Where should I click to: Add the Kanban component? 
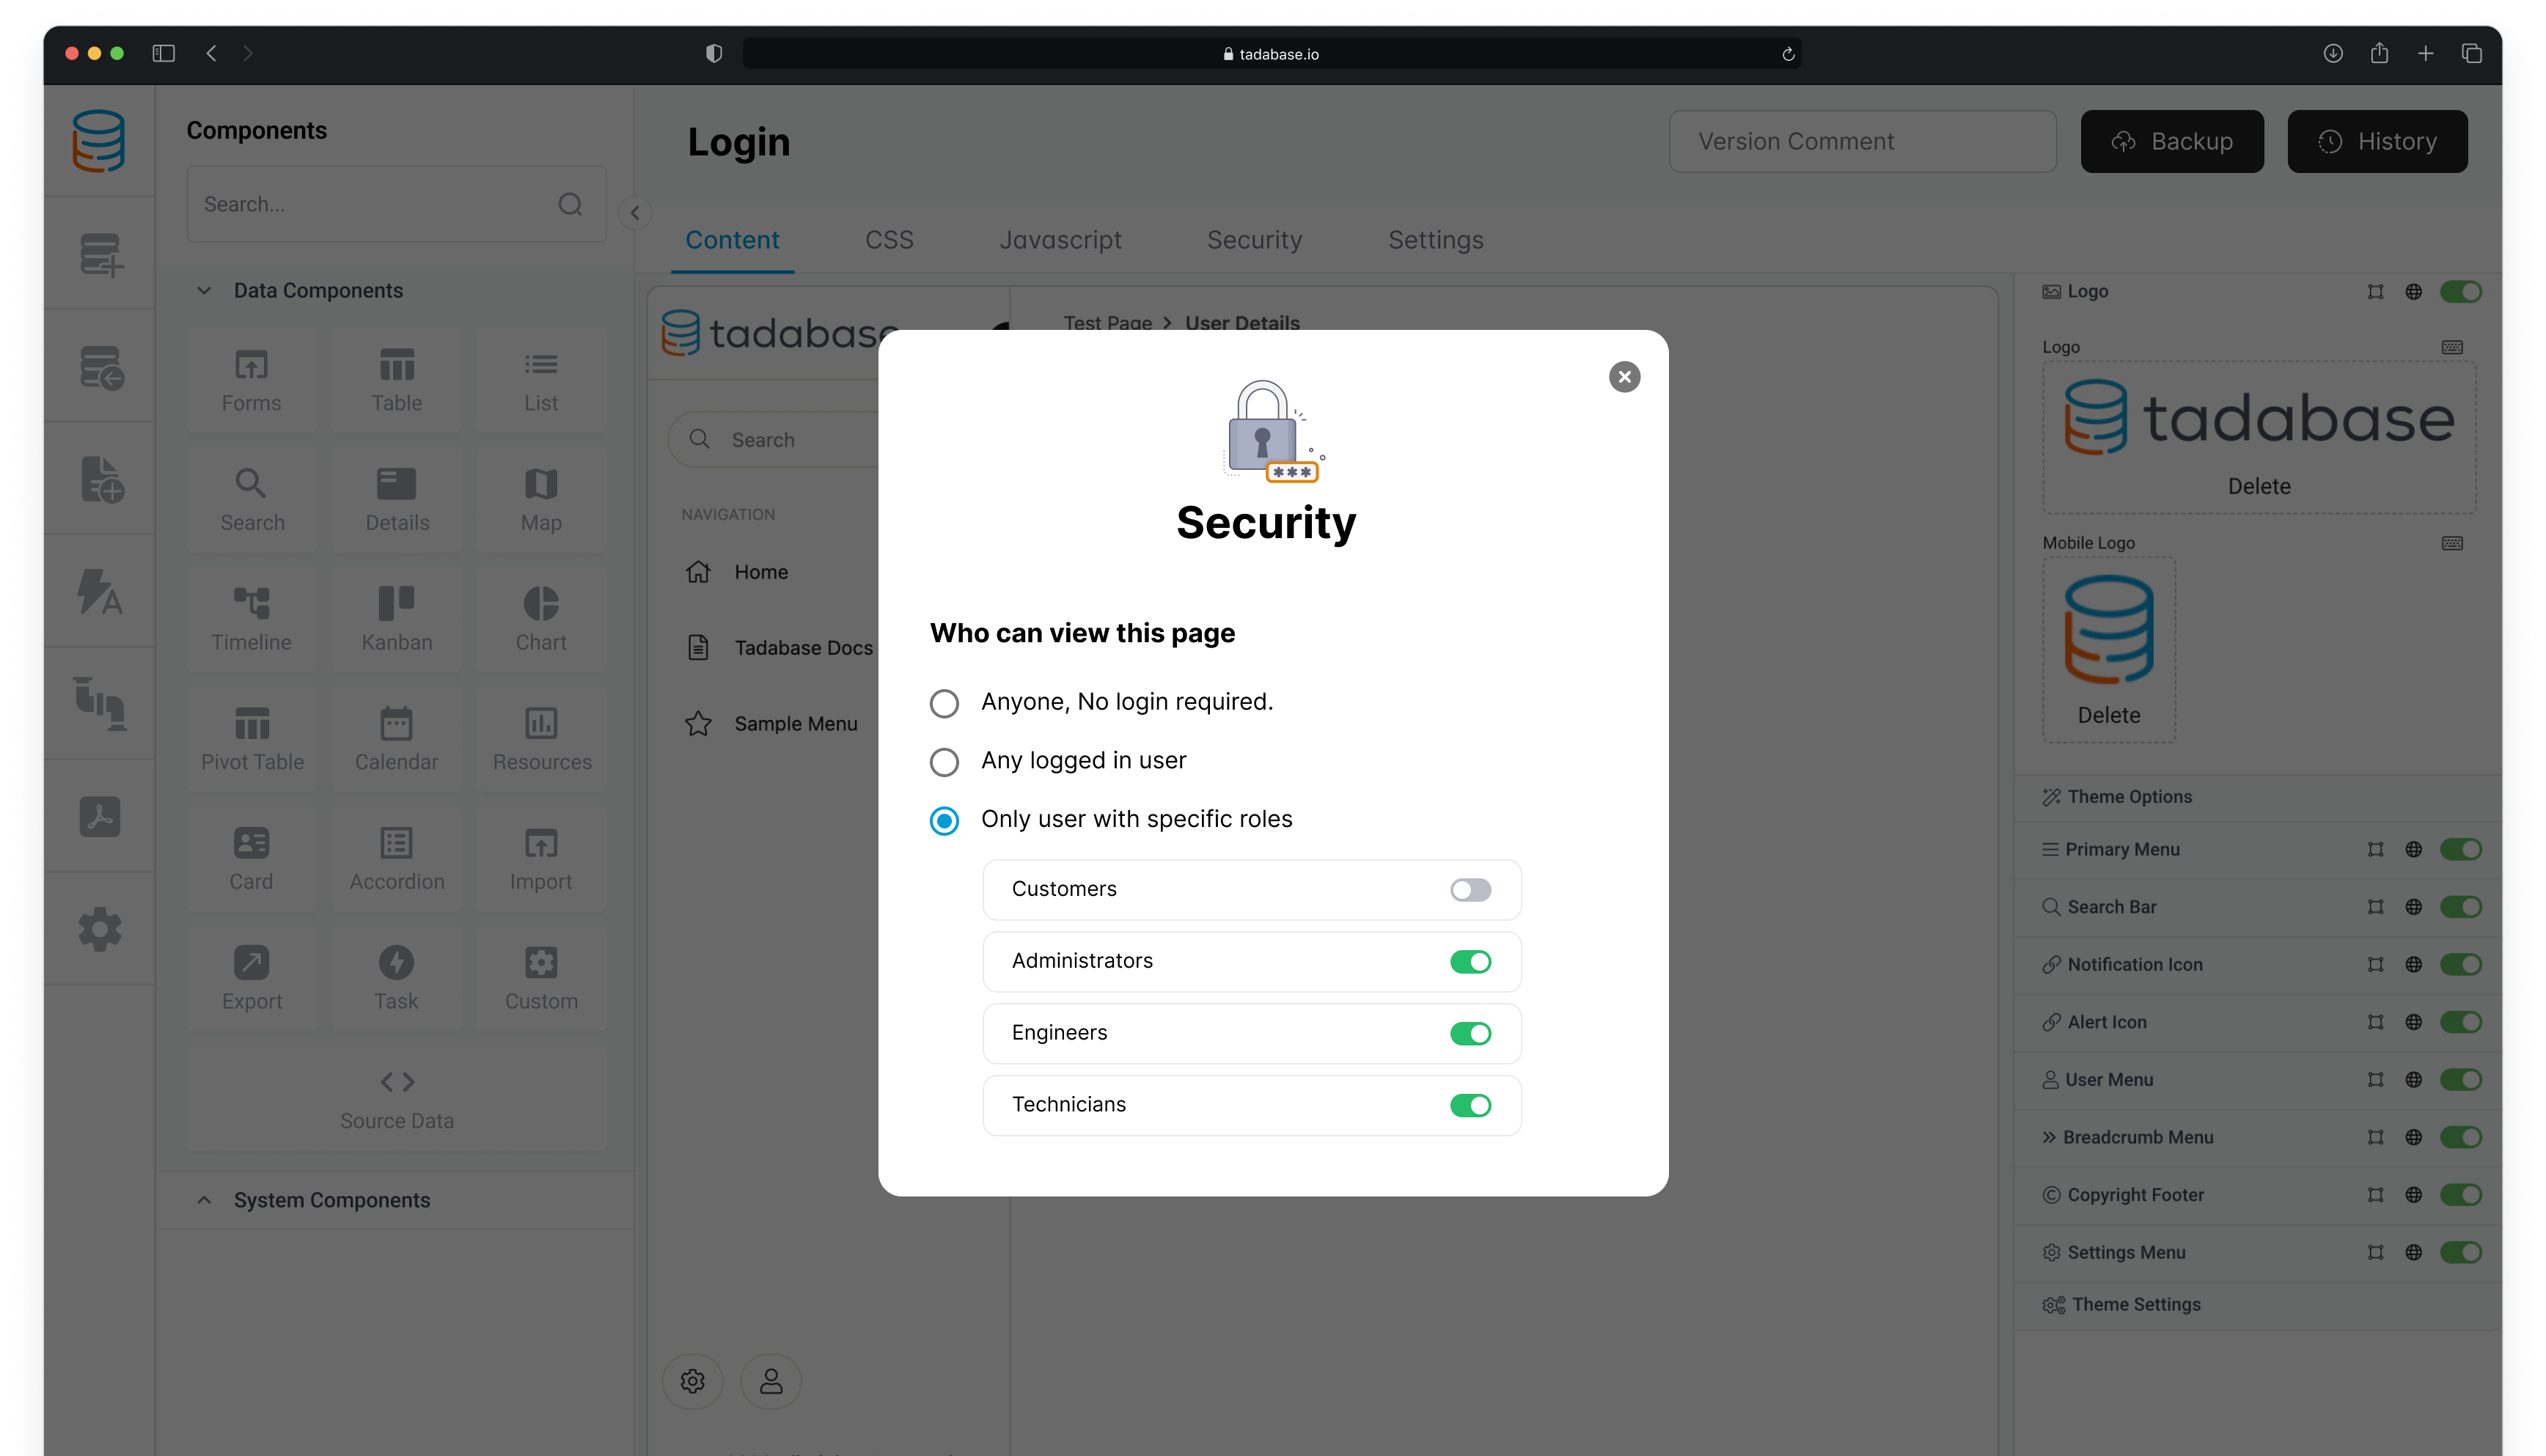coord(396,620)
